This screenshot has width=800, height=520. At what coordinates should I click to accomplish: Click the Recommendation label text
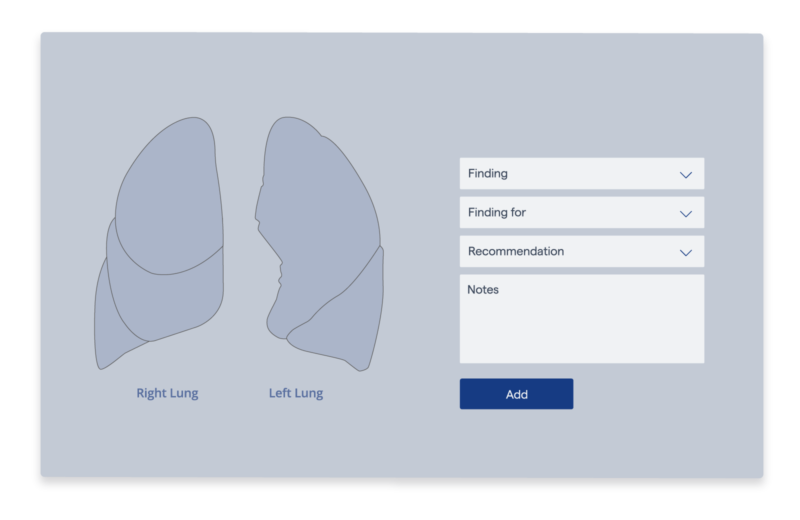pyautogui.click(x=516, y=251)
